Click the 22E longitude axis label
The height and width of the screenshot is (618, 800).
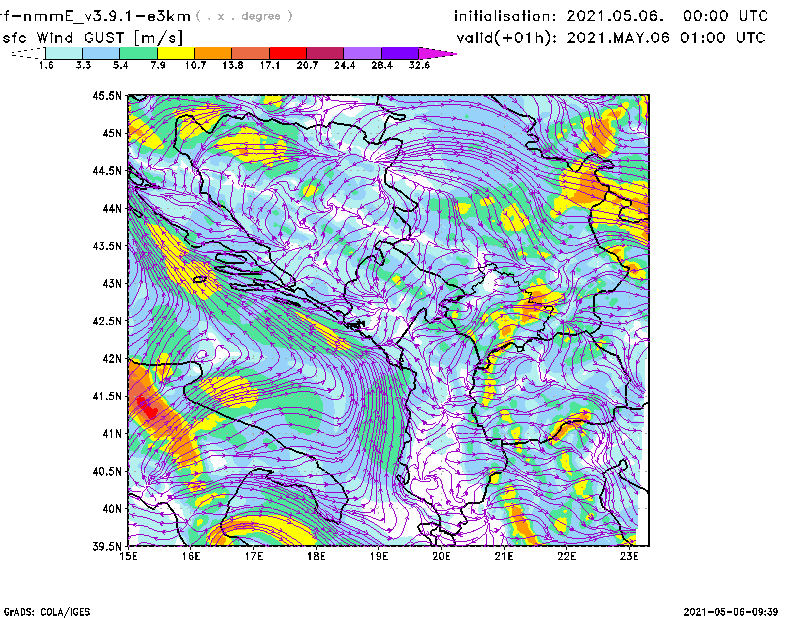click(x=567, y=556)
